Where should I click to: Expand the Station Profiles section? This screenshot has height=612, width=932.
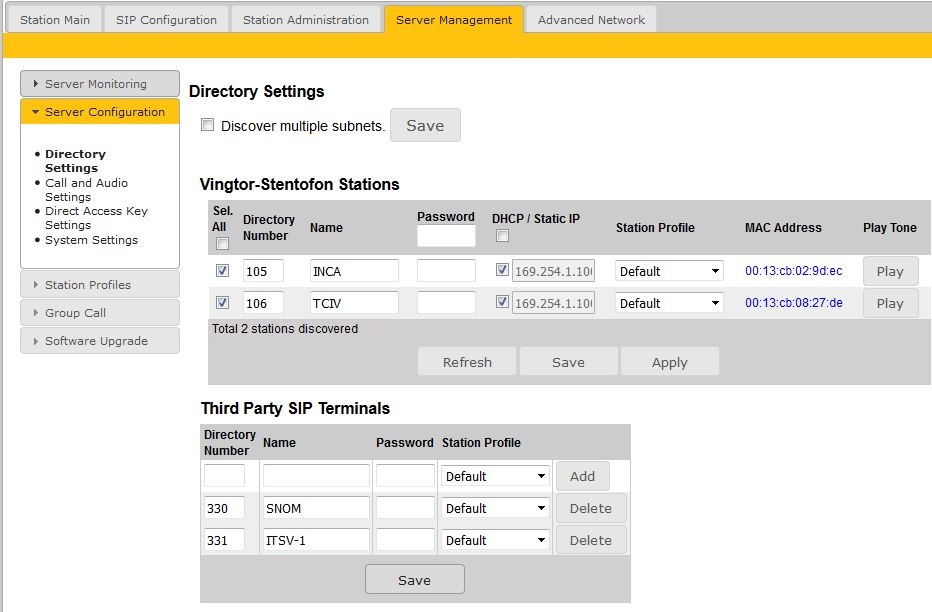(99, 285)
